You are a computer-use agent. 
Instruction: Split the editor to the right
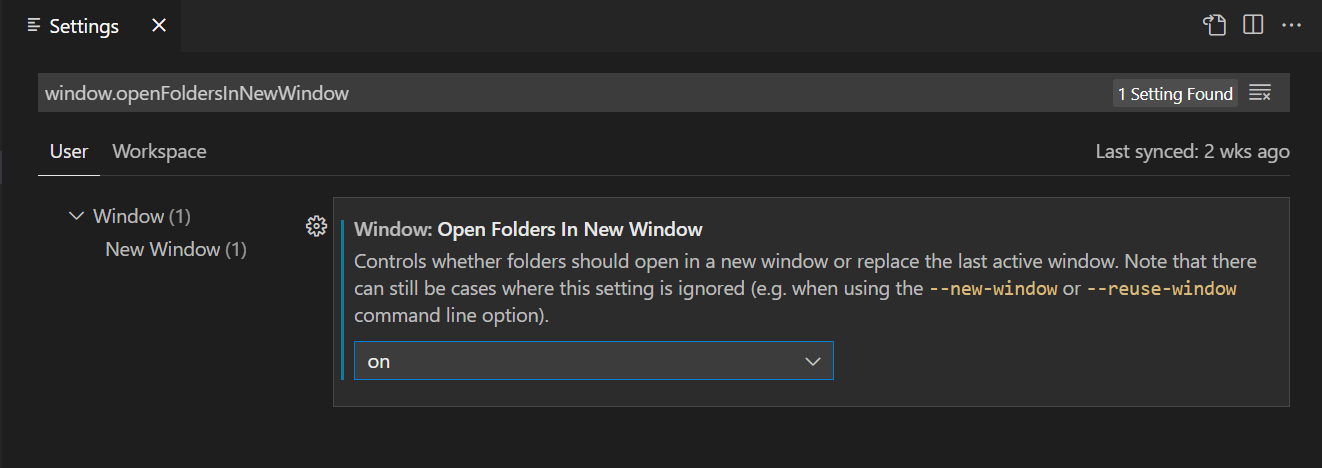click(x=1253, y=25)
